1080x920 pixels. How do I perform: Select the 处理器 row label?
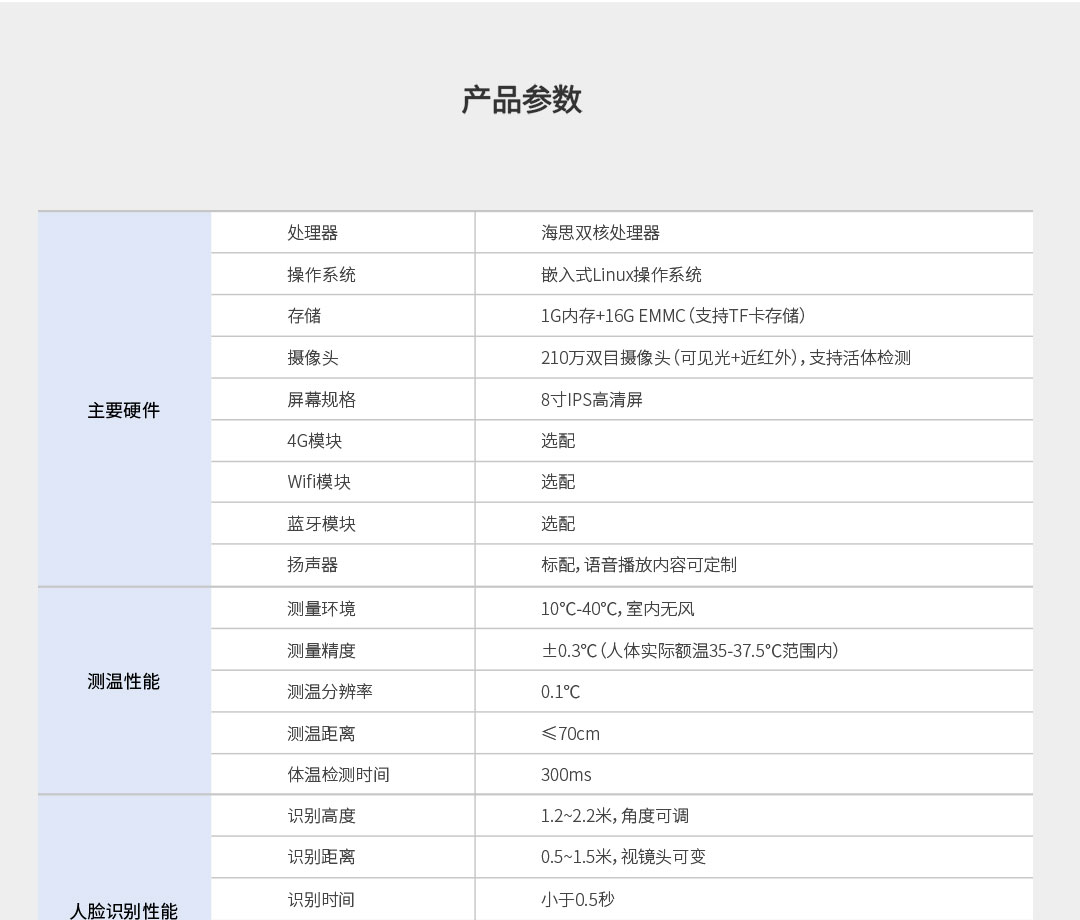tap(313, 233)
